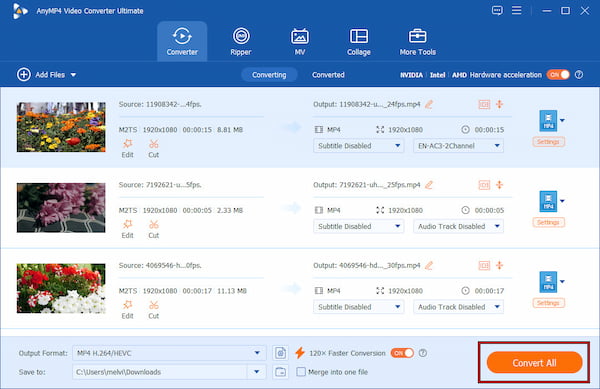
Task: Select the orange marigold flowers thumbnail
Action: point(61,127)
